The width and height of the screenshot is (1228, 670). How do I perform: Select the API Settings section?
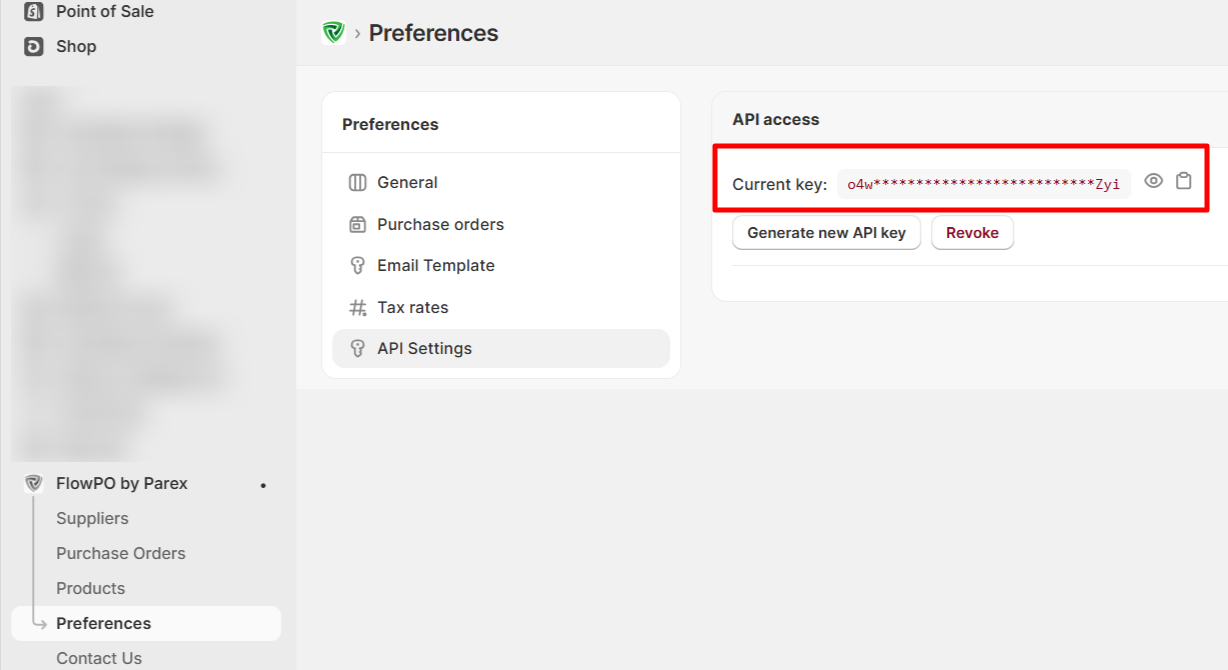[x=501, y=349]
